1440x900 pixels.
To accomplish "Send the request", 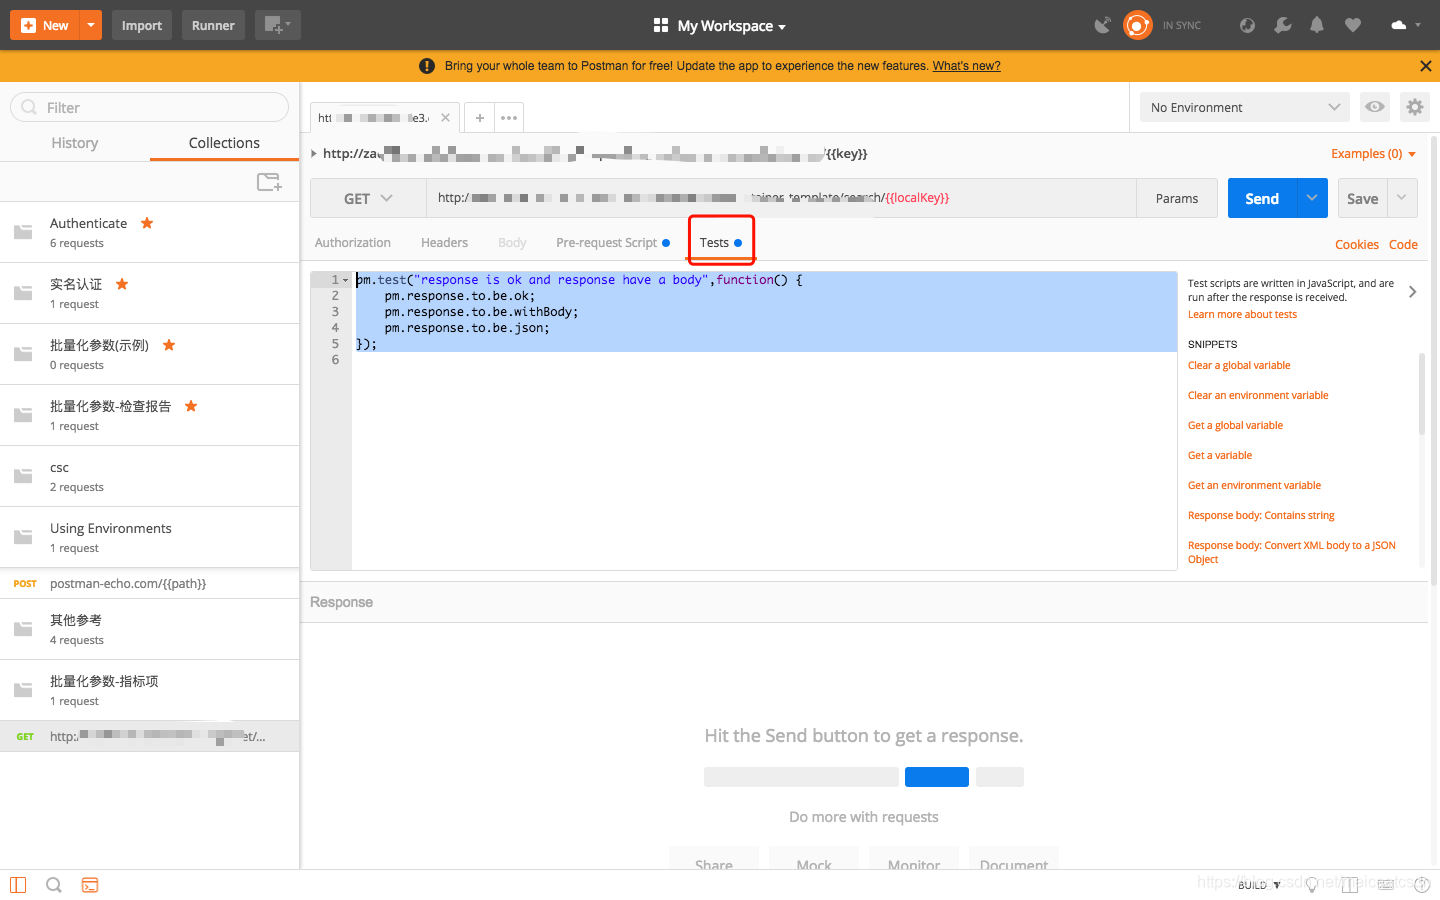I will coord(1262,198).
